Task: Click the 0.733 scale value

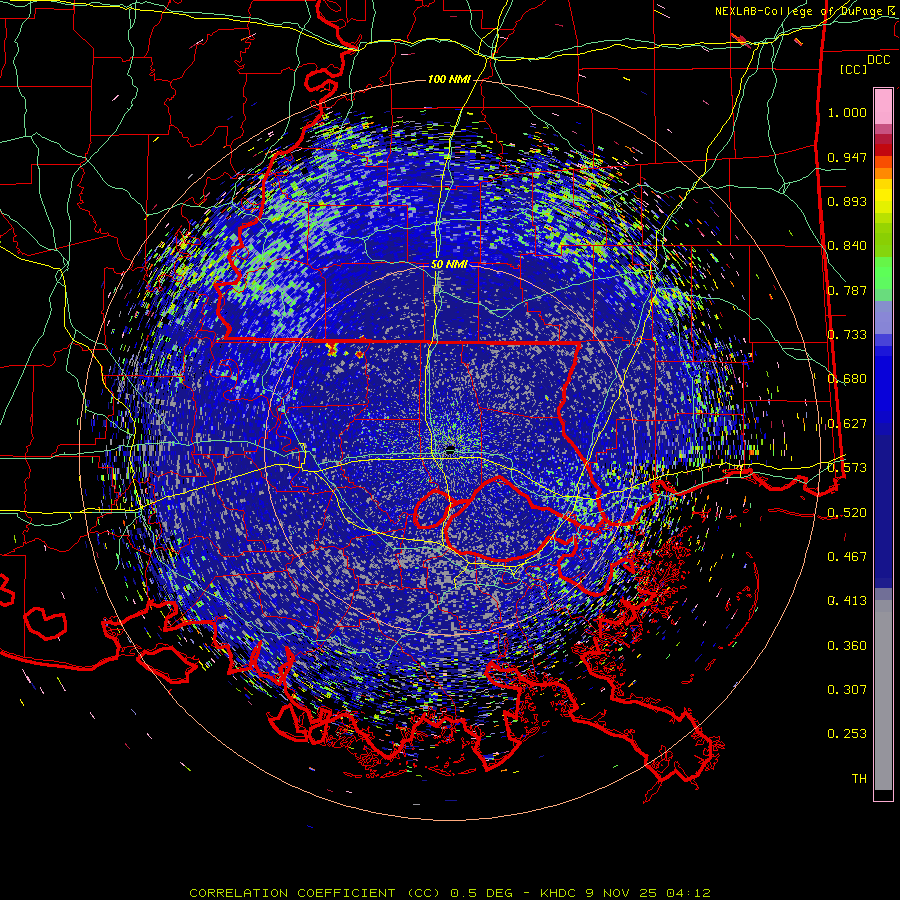Action: coord(847,335)
